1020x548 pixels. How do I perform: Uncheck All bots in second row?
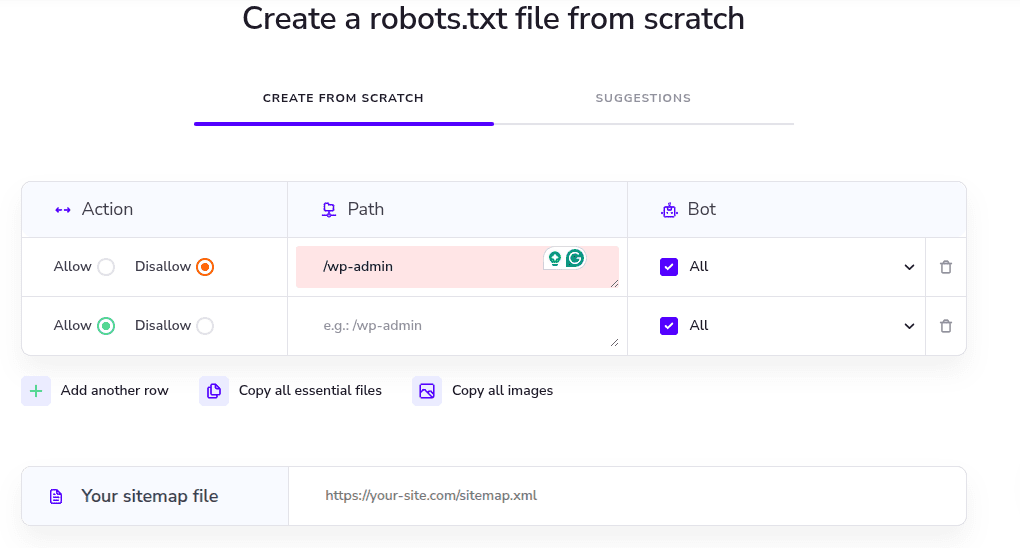coord(669,326)
